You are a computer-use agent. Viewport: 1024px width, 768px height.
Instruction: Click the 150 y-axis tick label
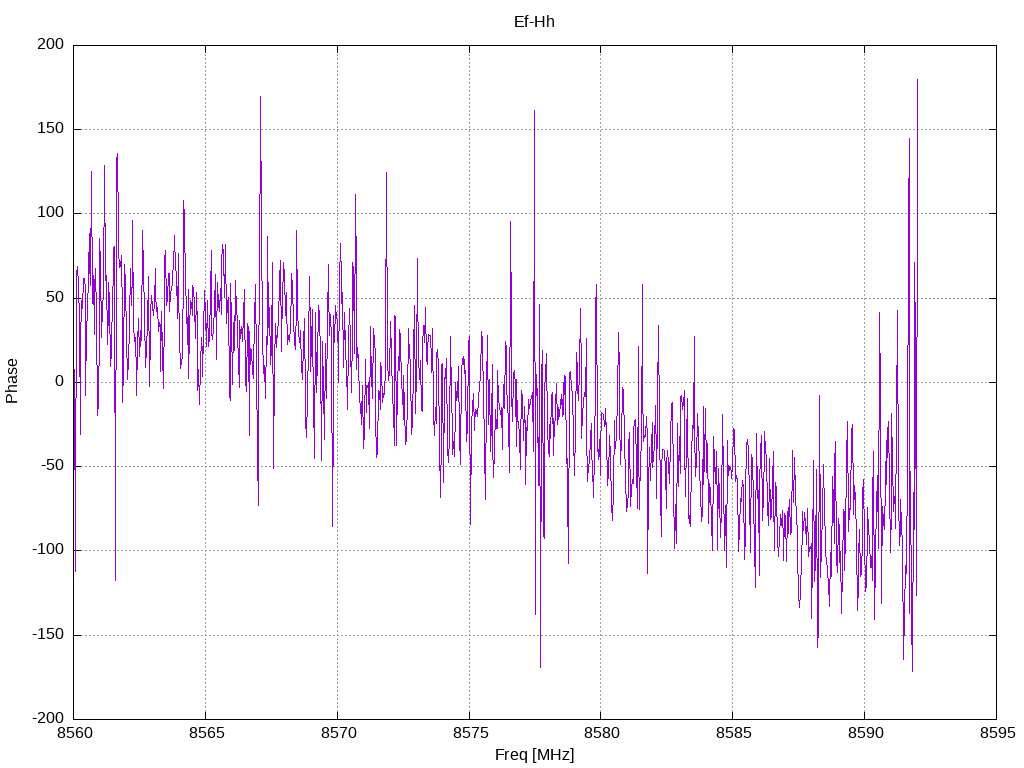(51, 129)
